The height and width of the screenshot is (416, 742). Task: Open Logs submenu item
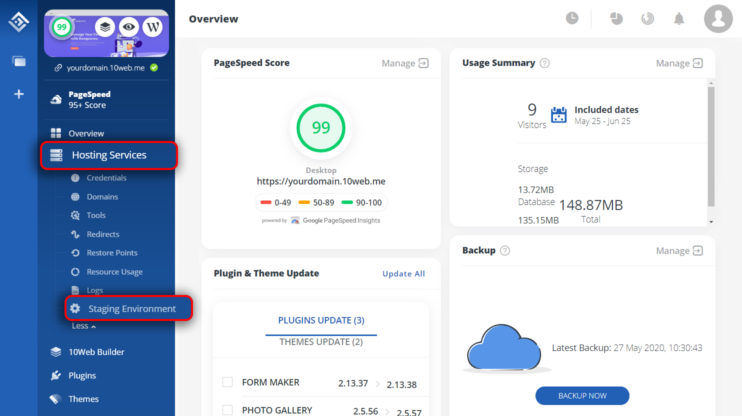pos(95,290)
